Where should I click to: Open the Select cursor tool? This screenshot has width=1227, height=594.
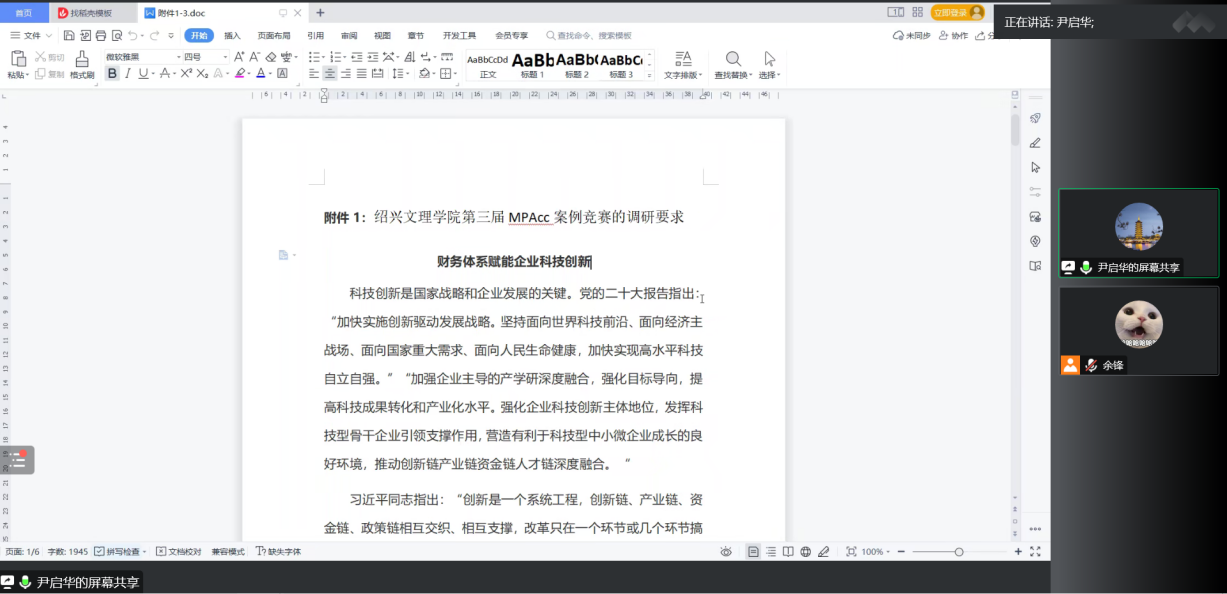[x=768, y=64]
